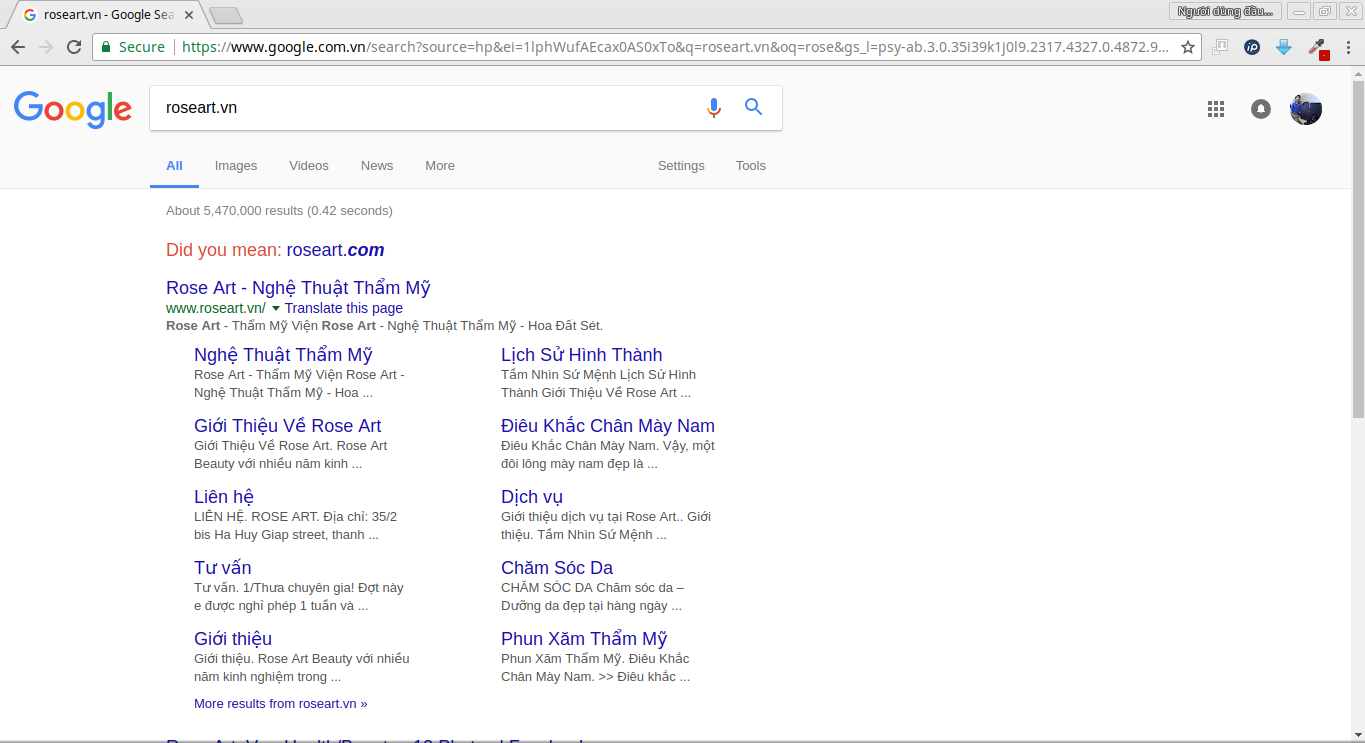
Task: Click the Người dùng đầu... profile button
Action: 1225,11
